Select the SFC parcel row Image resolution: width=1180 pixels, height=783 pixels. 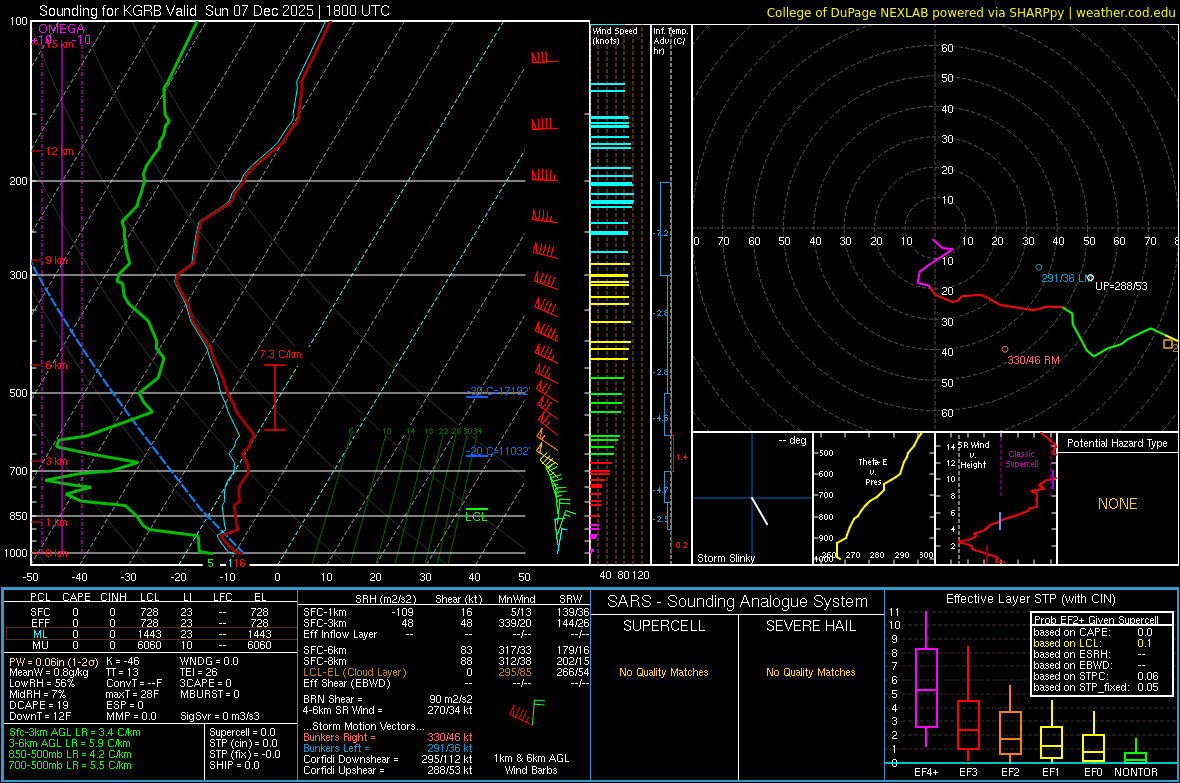coord(150,612)
